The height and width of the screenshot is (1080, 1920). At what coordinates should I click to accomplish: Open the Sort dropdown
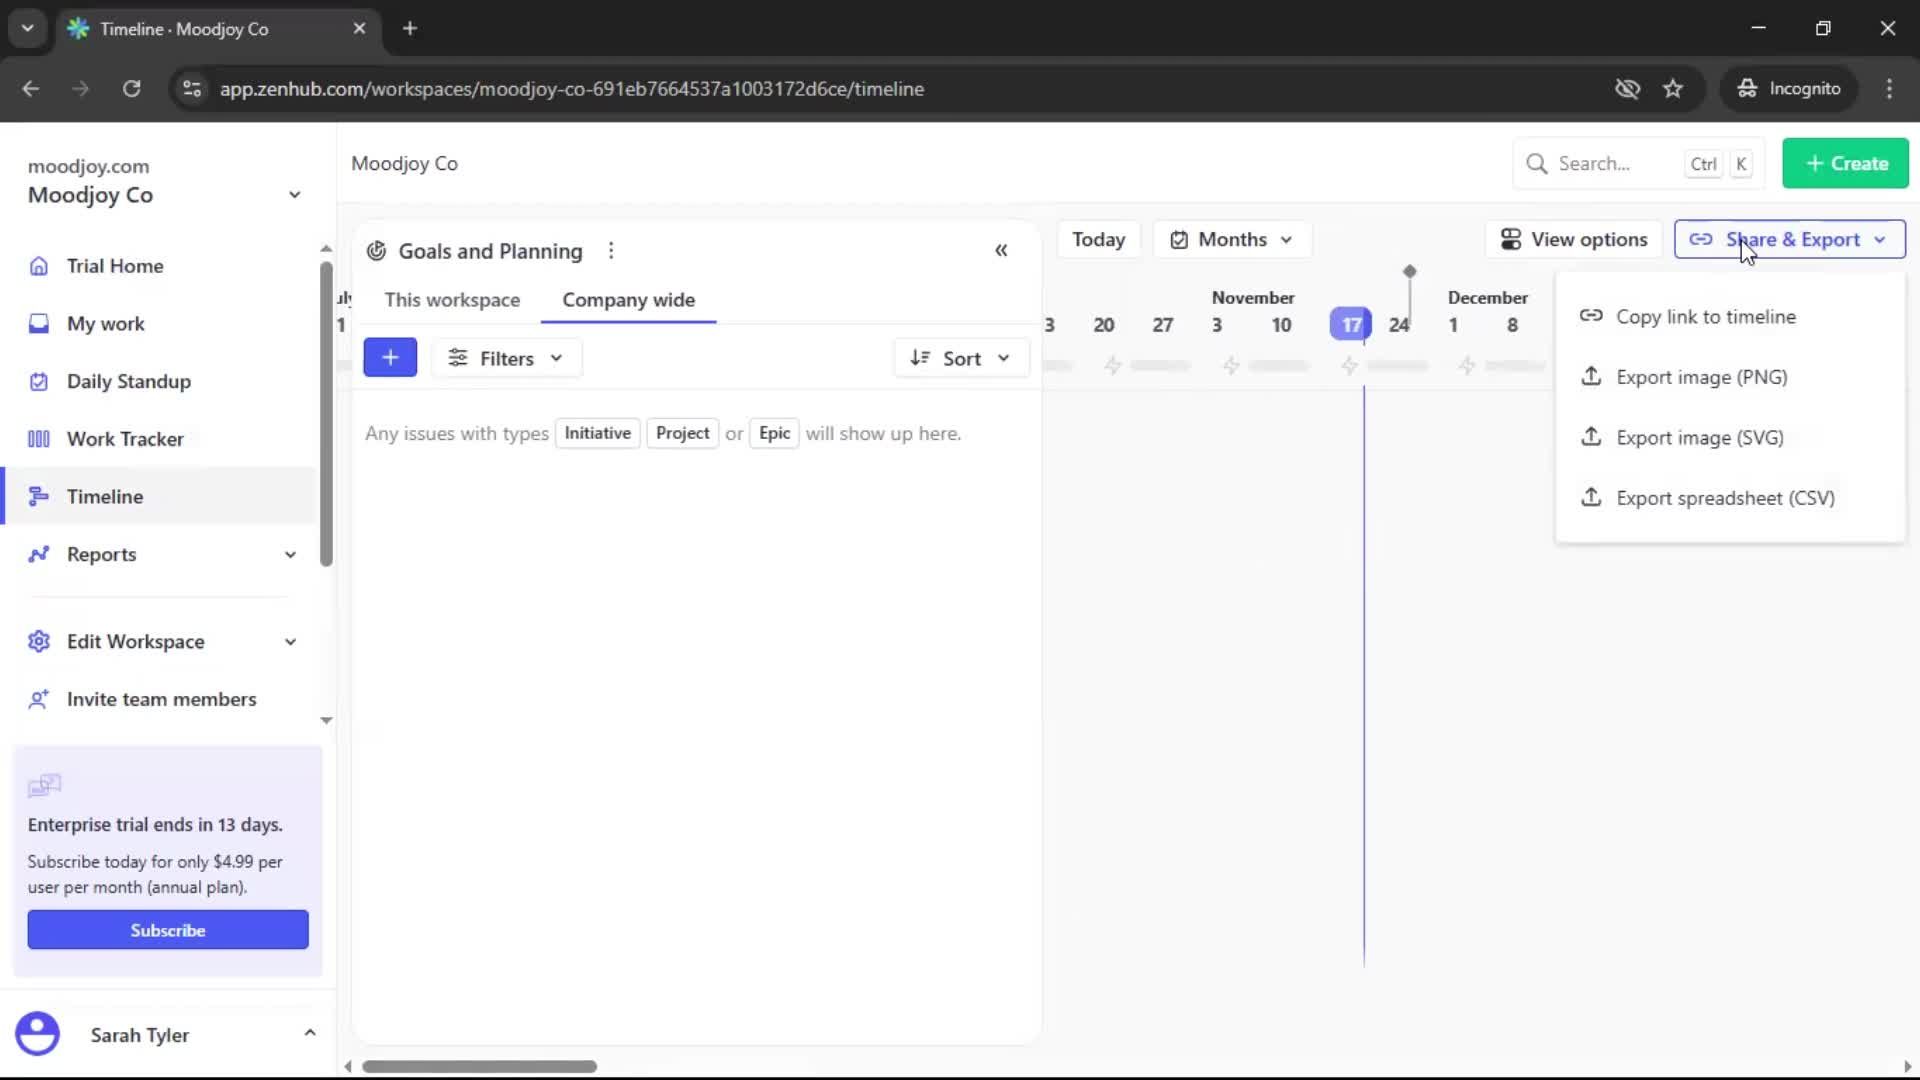[960, 357]
